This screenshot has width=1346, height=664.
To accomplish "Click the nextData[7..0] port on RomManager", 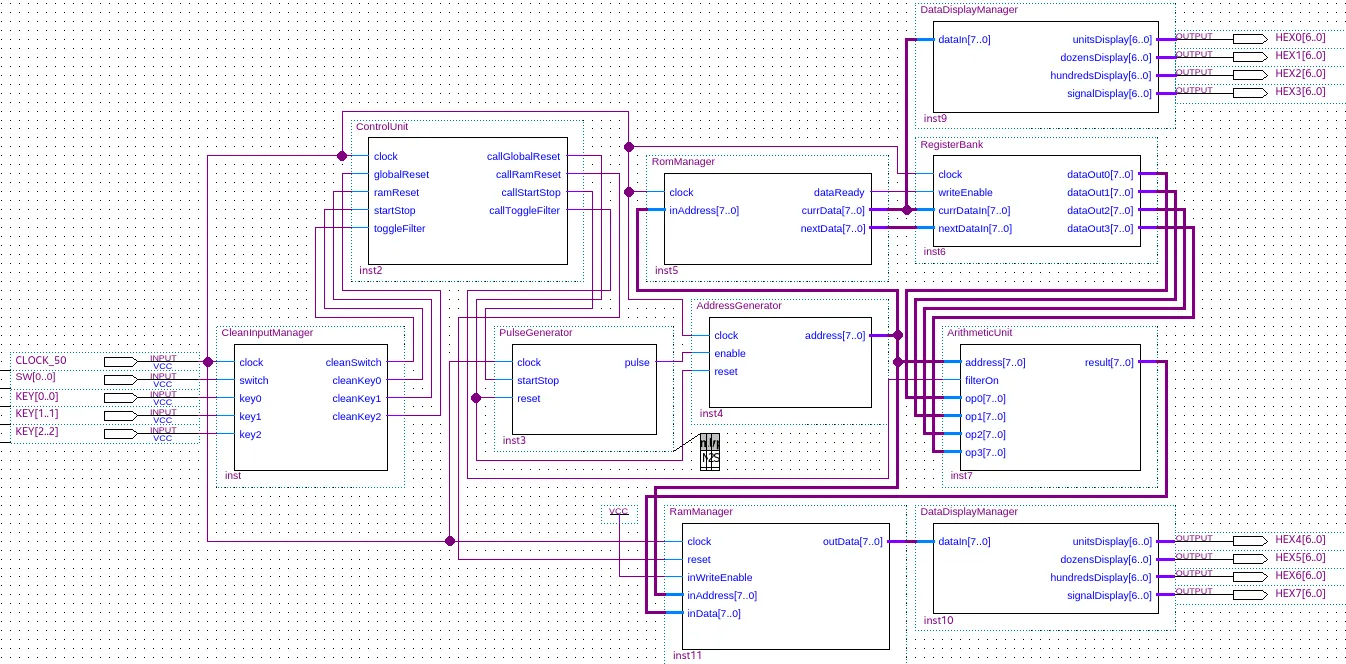I will point(834,228).
